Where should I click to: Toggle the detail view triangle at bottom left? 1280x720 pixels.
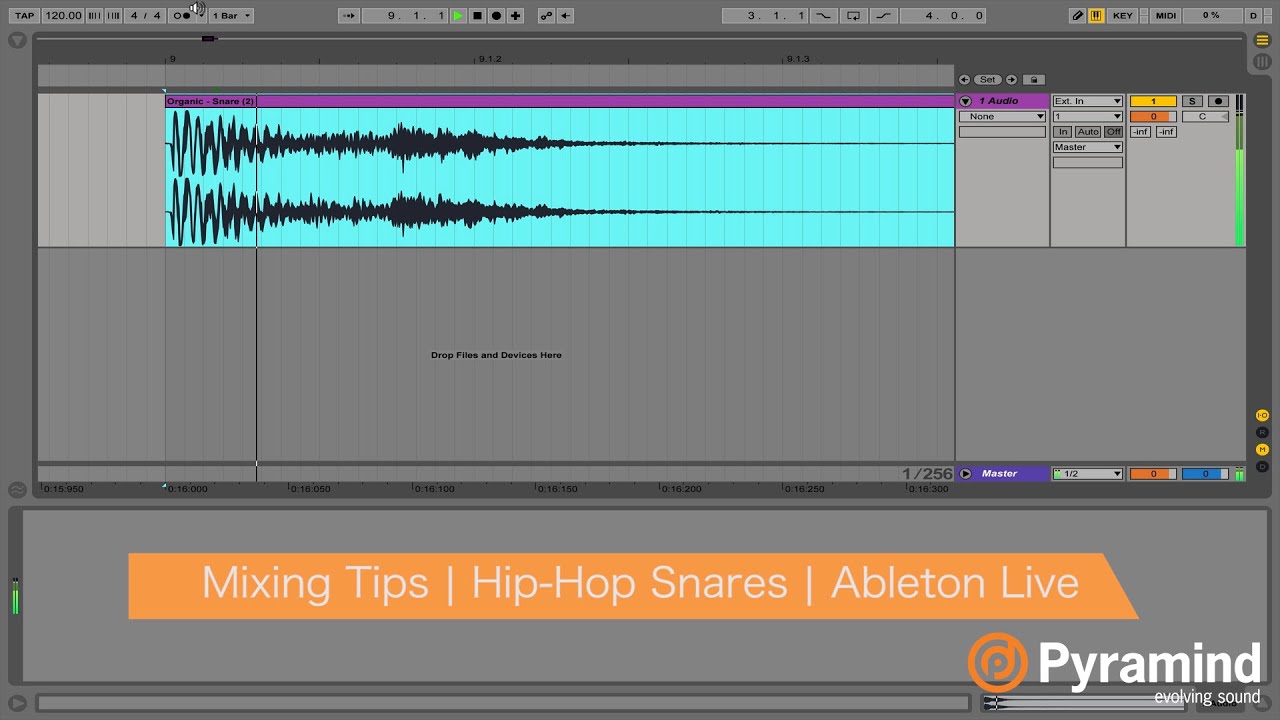[17, 703]
